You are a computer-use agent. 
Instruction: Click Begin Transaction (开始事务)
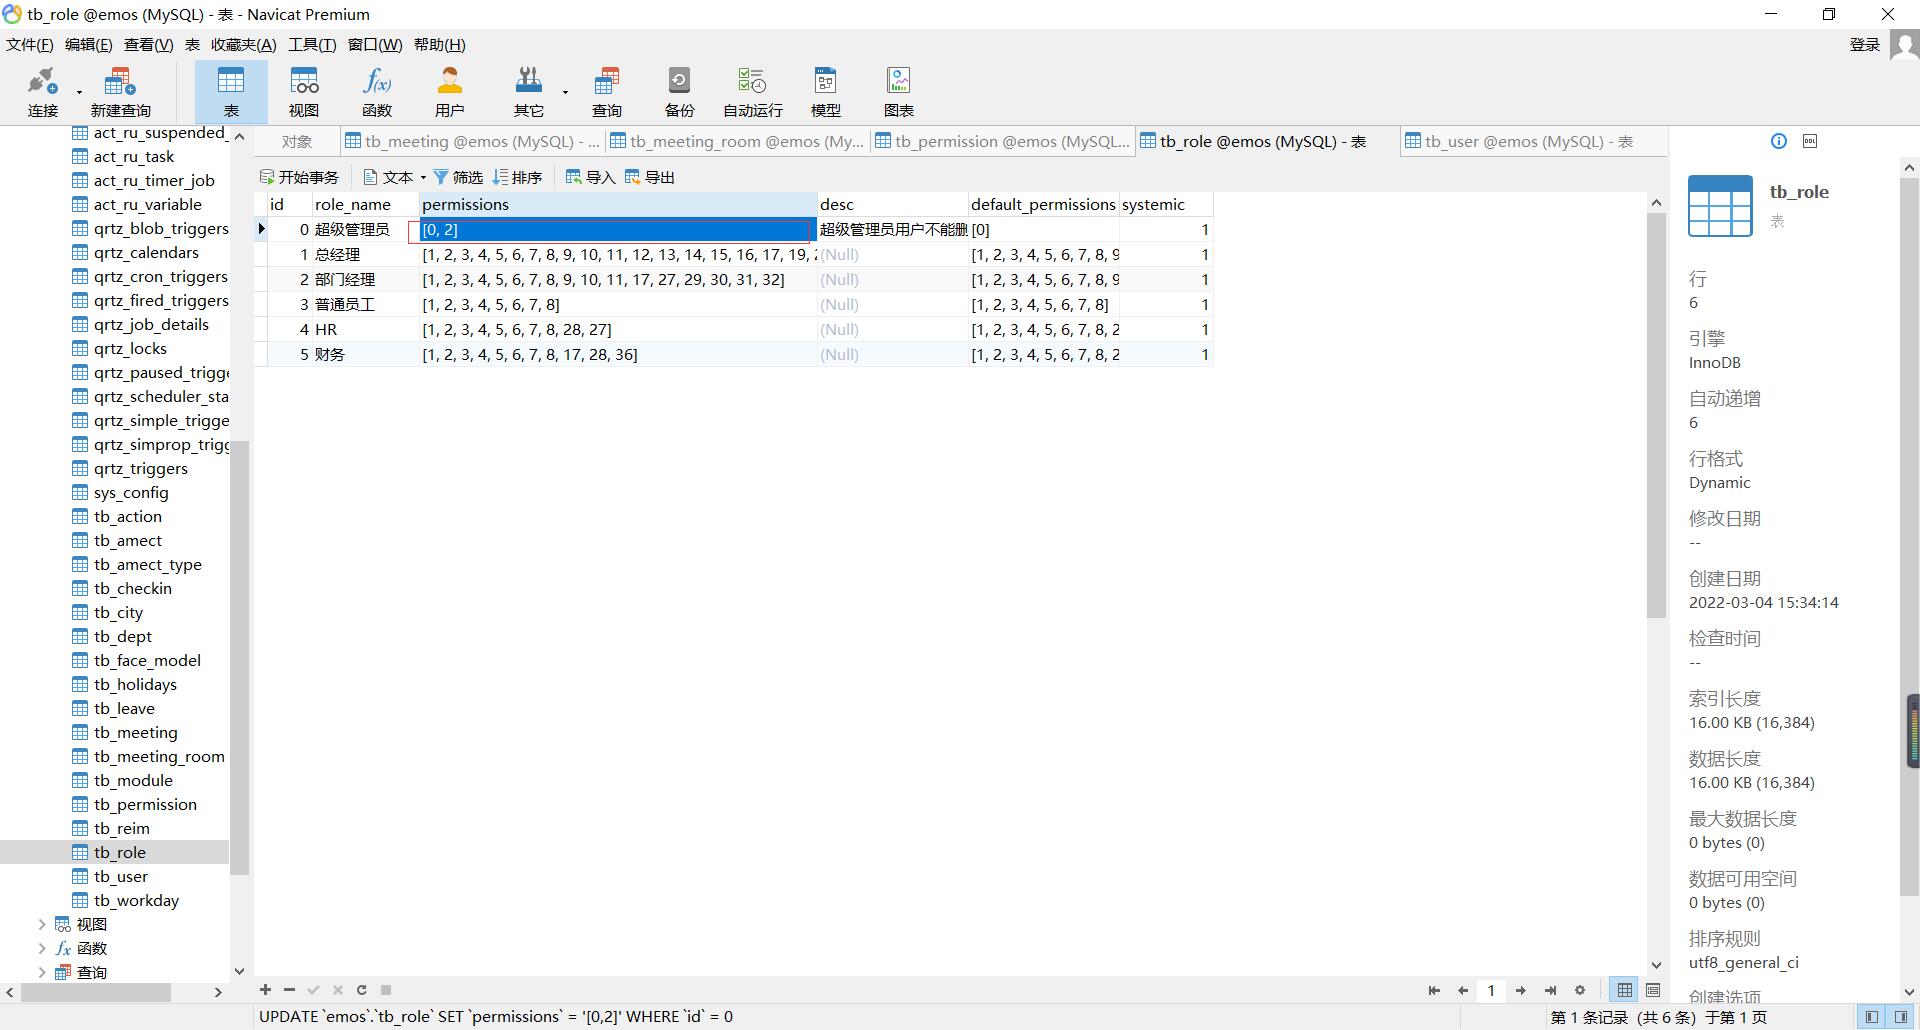click(x=300, y=177)
